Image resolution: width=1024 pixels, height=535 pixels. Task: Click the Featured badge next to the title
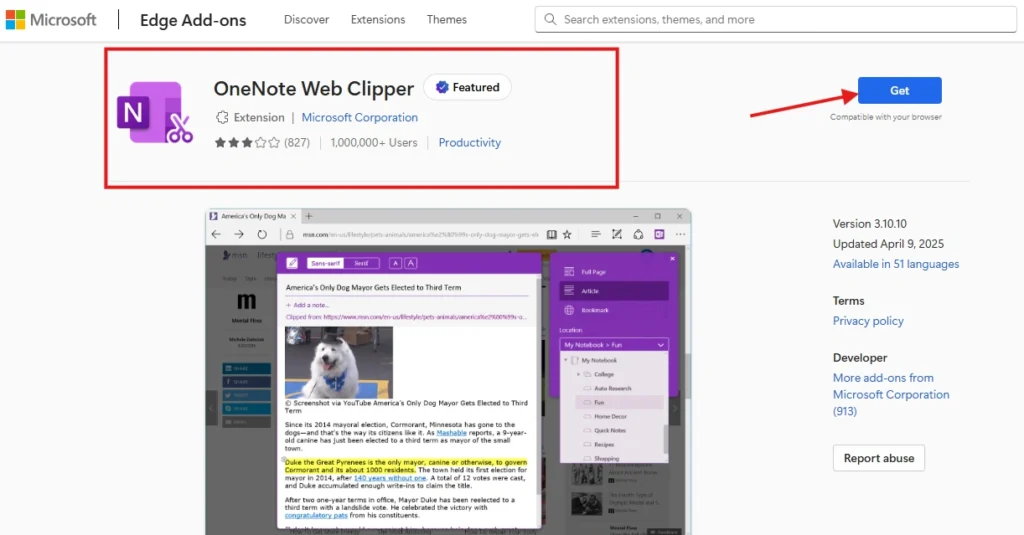[468, 88]
